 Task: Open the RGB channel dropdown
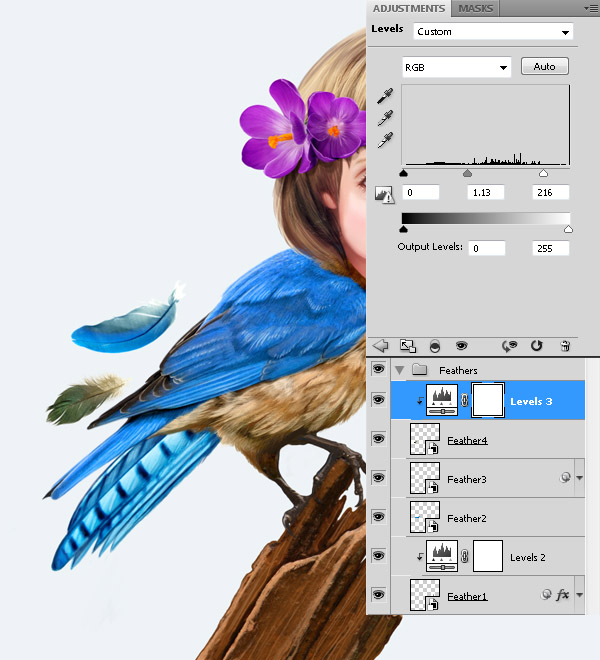coord(457,67)
